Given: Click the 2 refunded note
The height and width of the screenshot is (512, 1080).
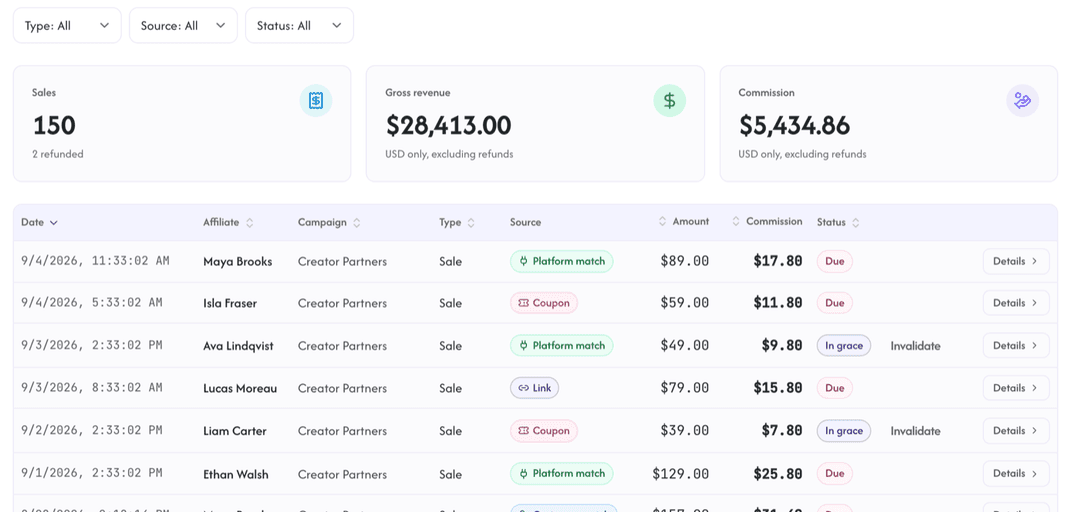Looking at the screenshot, I should 58,154.
